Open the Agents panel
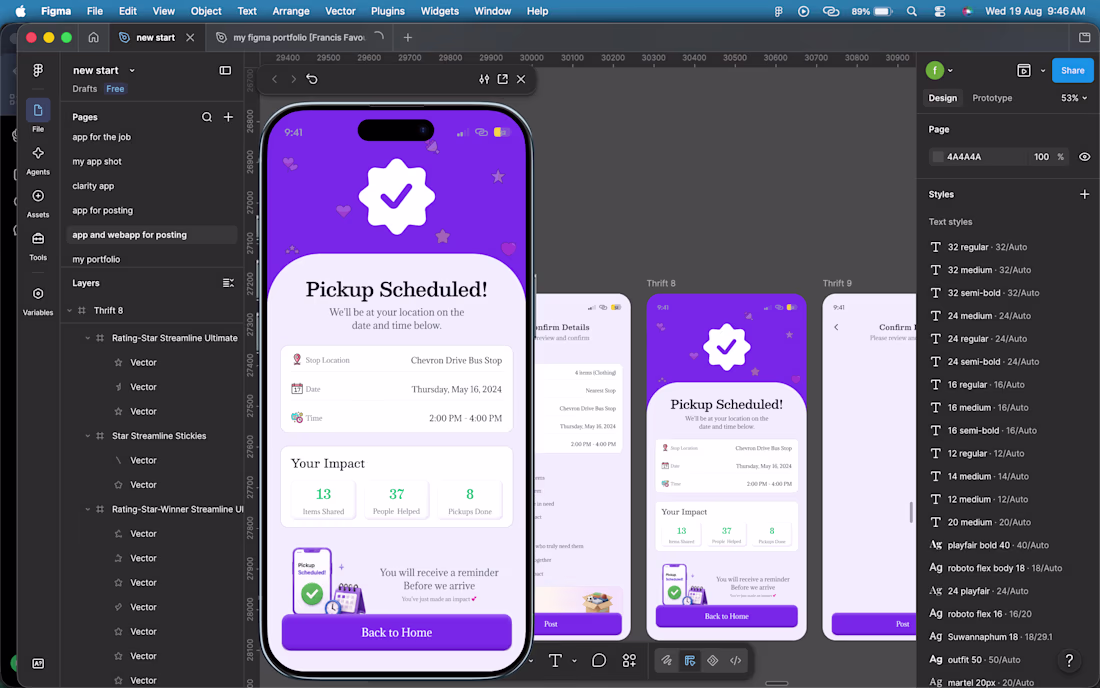Viewport: 1100px width, 688px height. tap(38, 159)
